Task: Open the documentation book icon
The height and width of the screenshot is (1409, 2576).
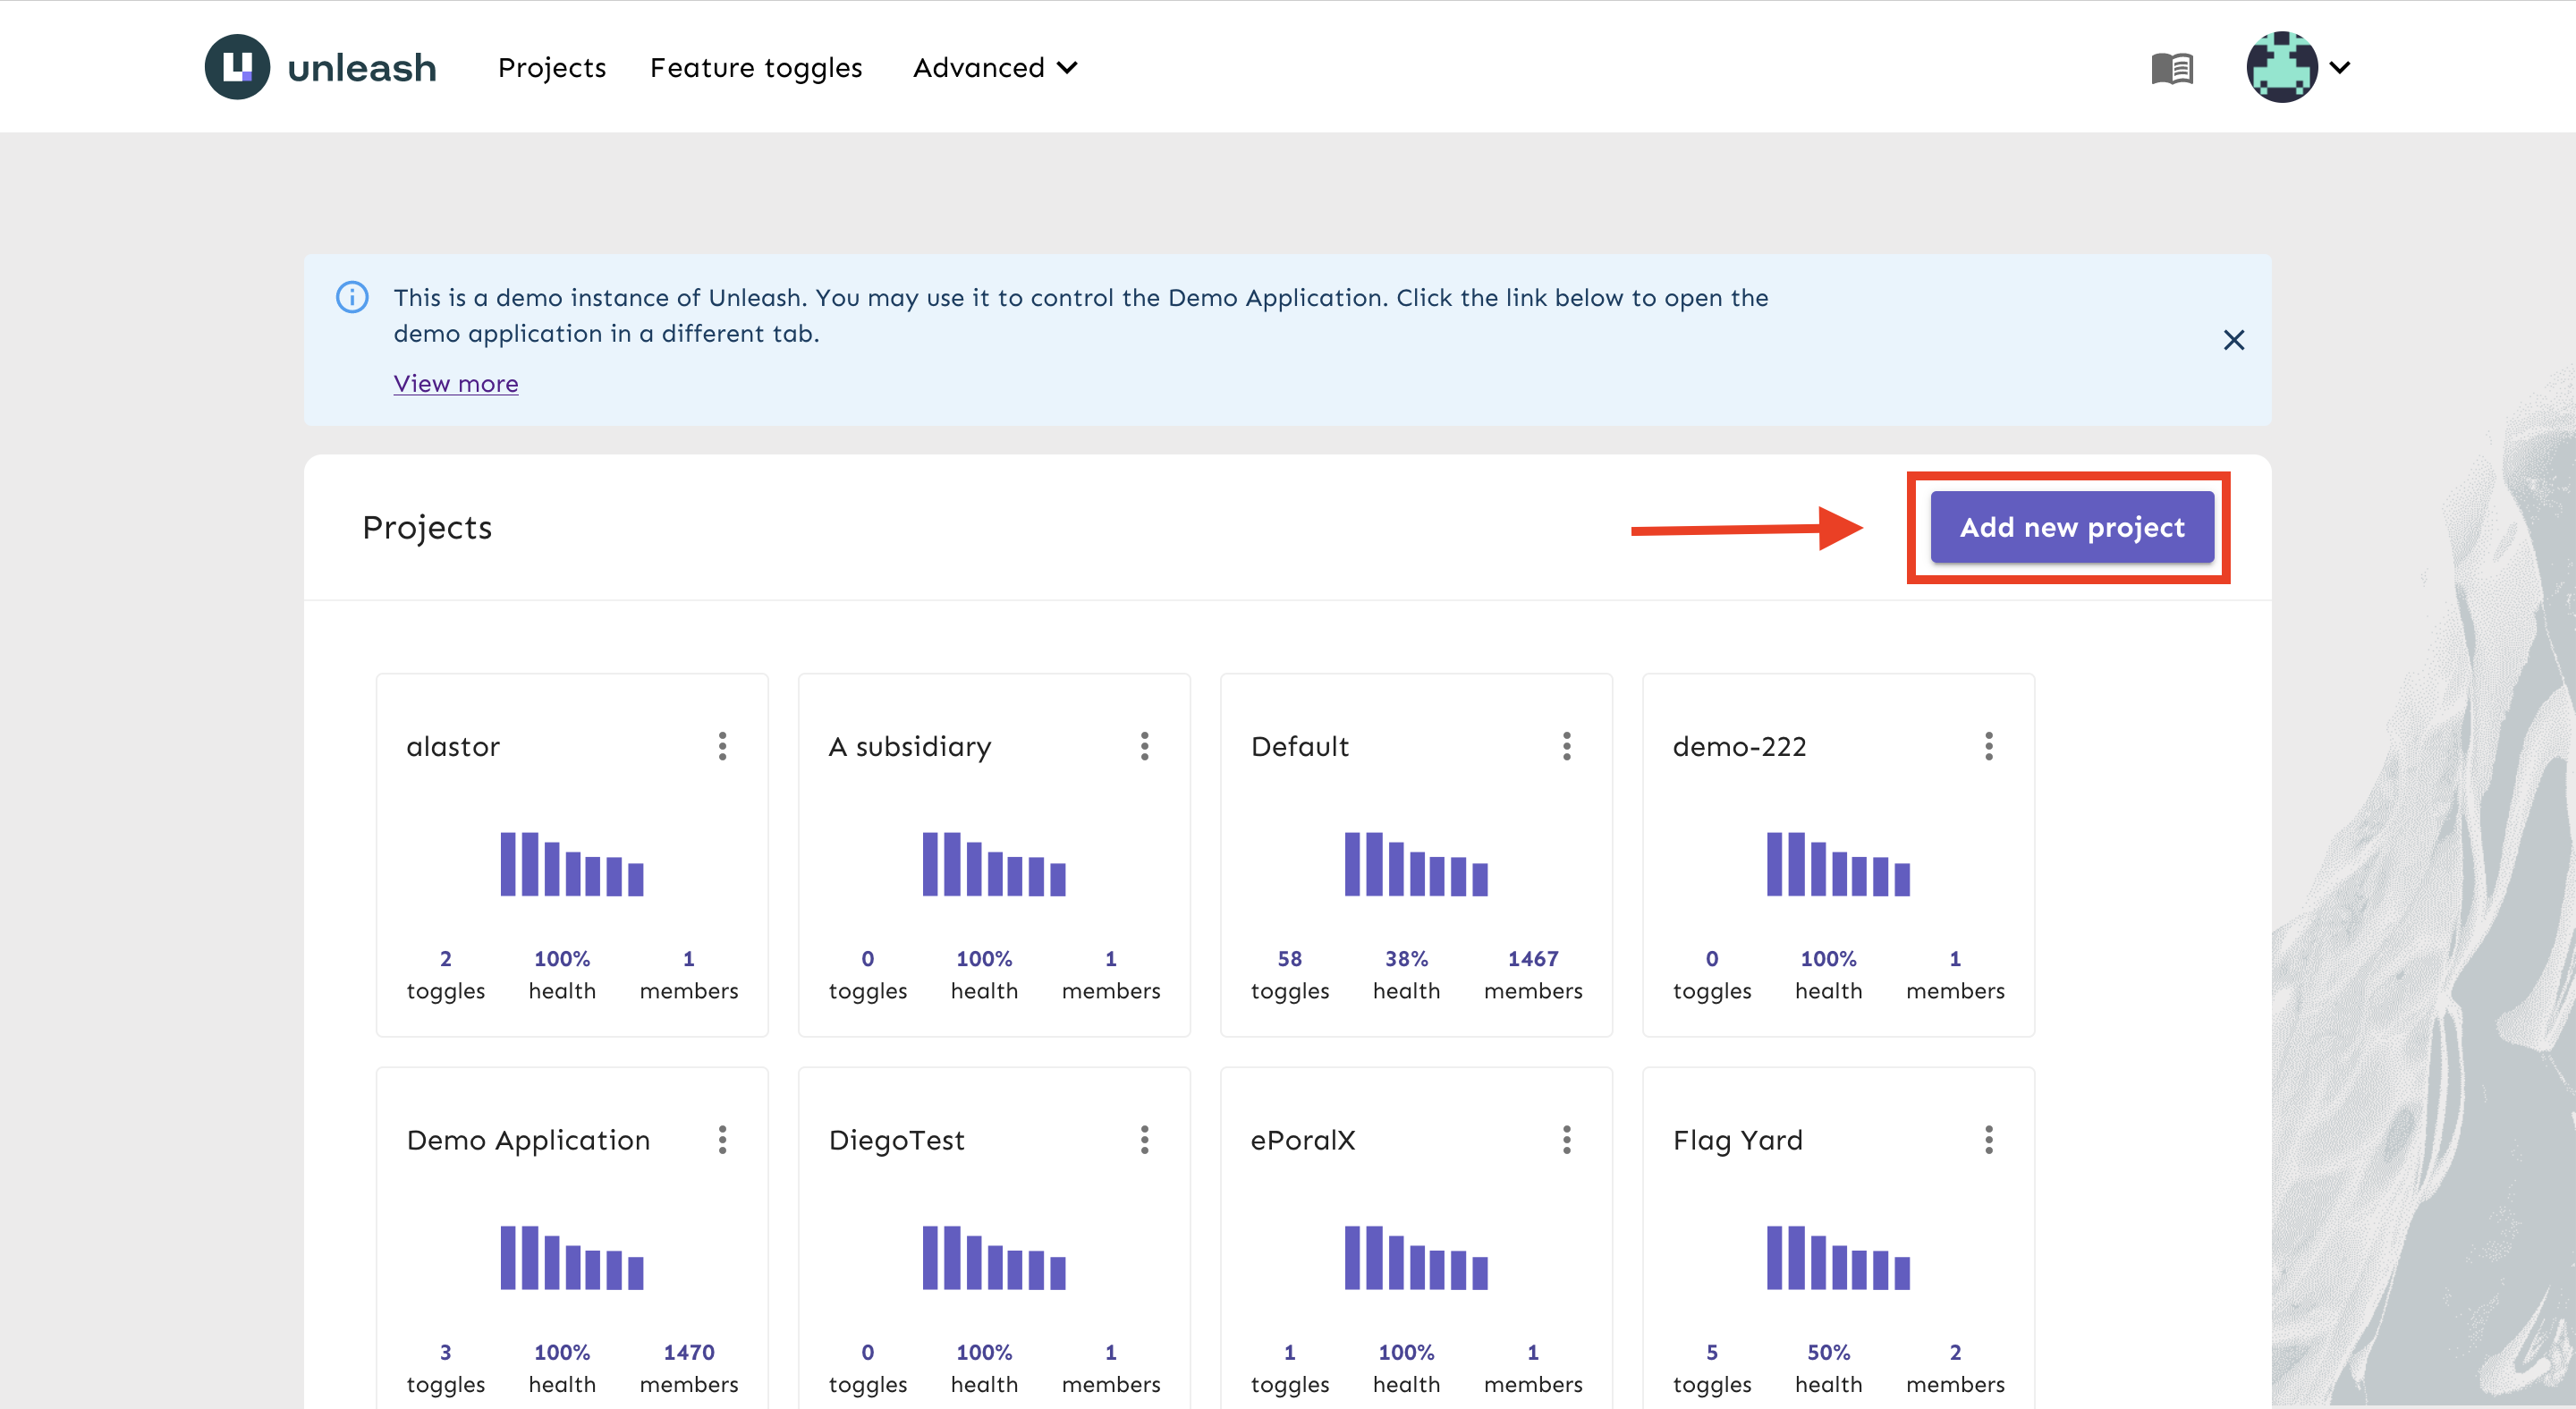Action: point(2172,68)
